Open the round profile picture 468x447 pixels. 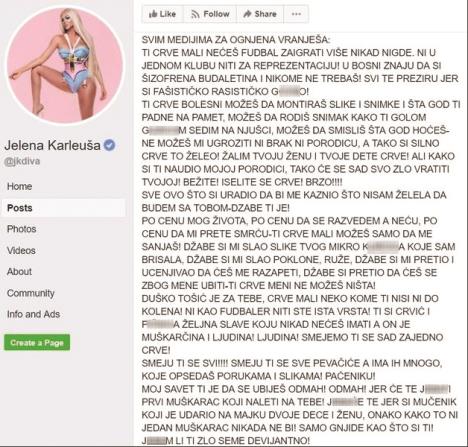pyautogui.click(x=65, y=65)
